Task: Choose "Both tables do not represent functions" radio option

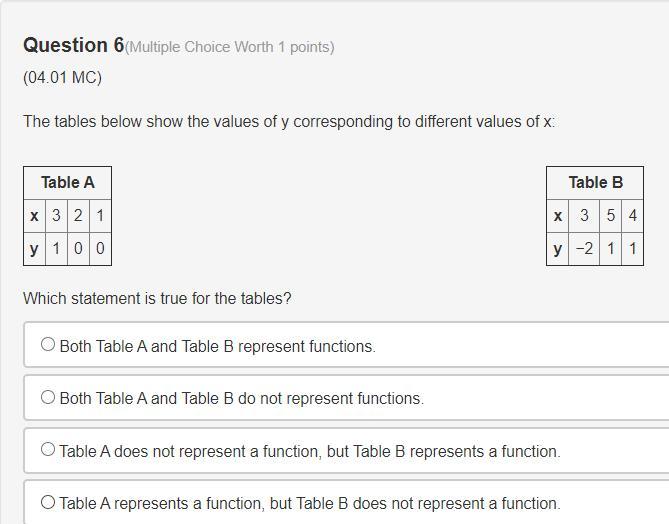Action: click(x=48, y=397)
